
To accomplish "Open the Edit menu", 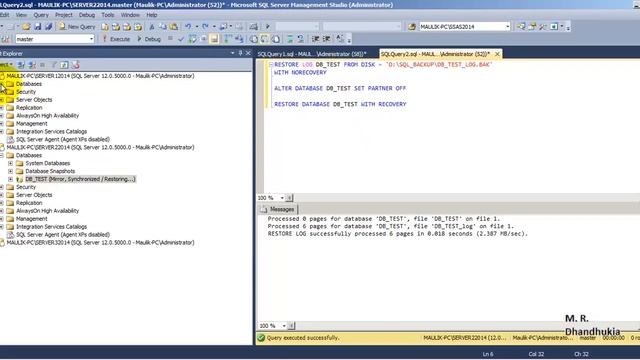I will [x=4, y=15].
